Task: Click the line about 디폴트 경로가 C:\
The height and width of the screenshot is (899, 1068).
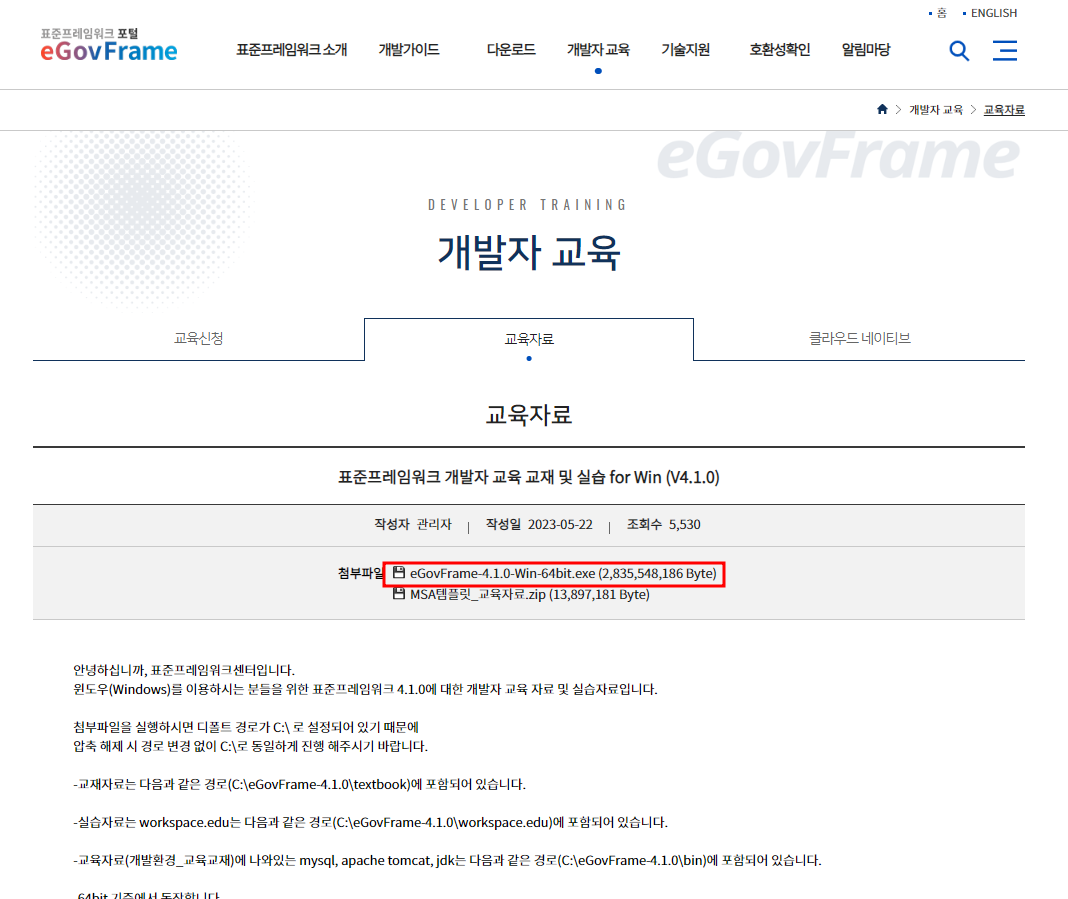Action: (246, 727)
